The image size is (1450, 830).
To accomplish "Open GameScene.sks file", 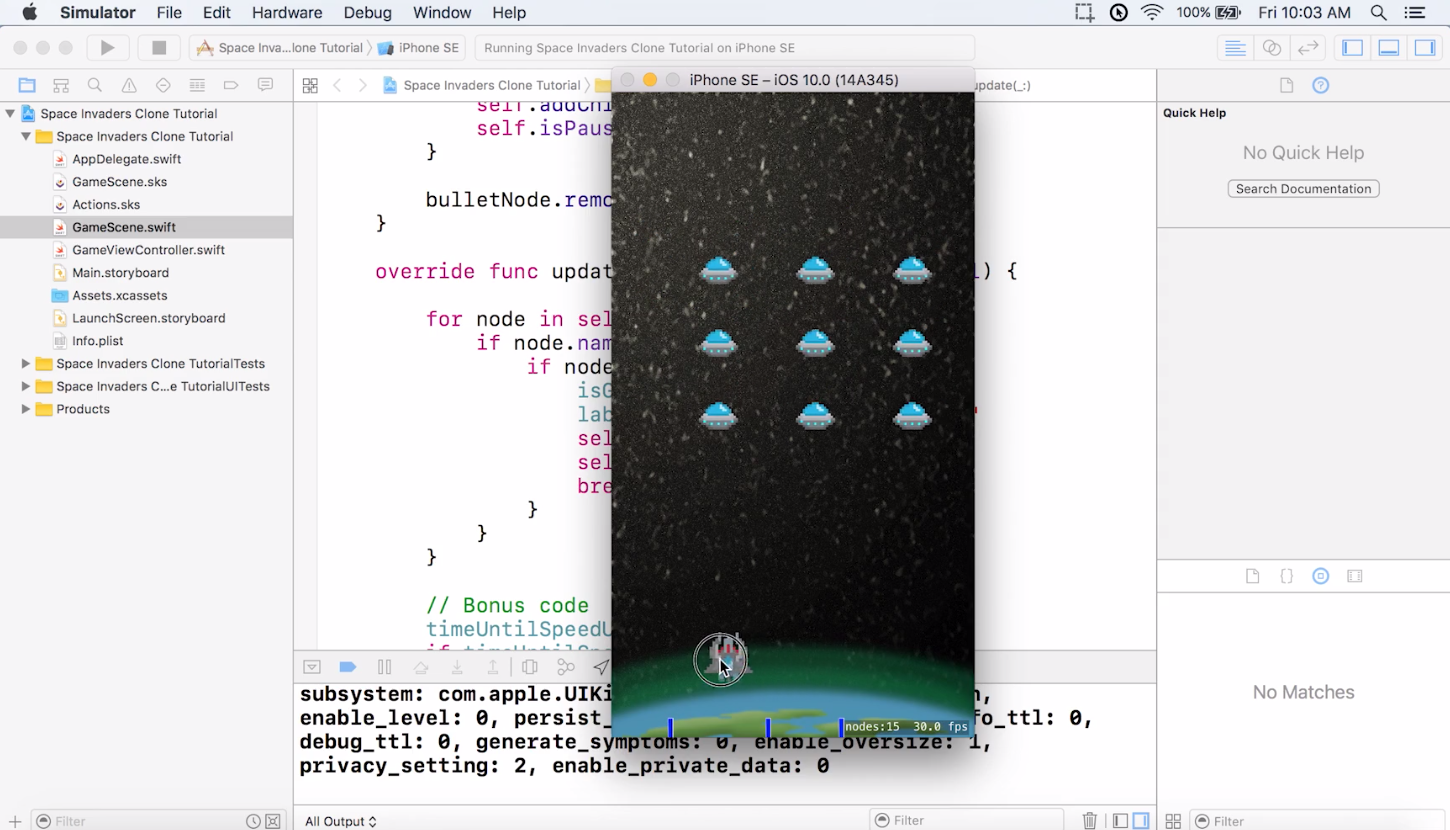I will [119, 182].
